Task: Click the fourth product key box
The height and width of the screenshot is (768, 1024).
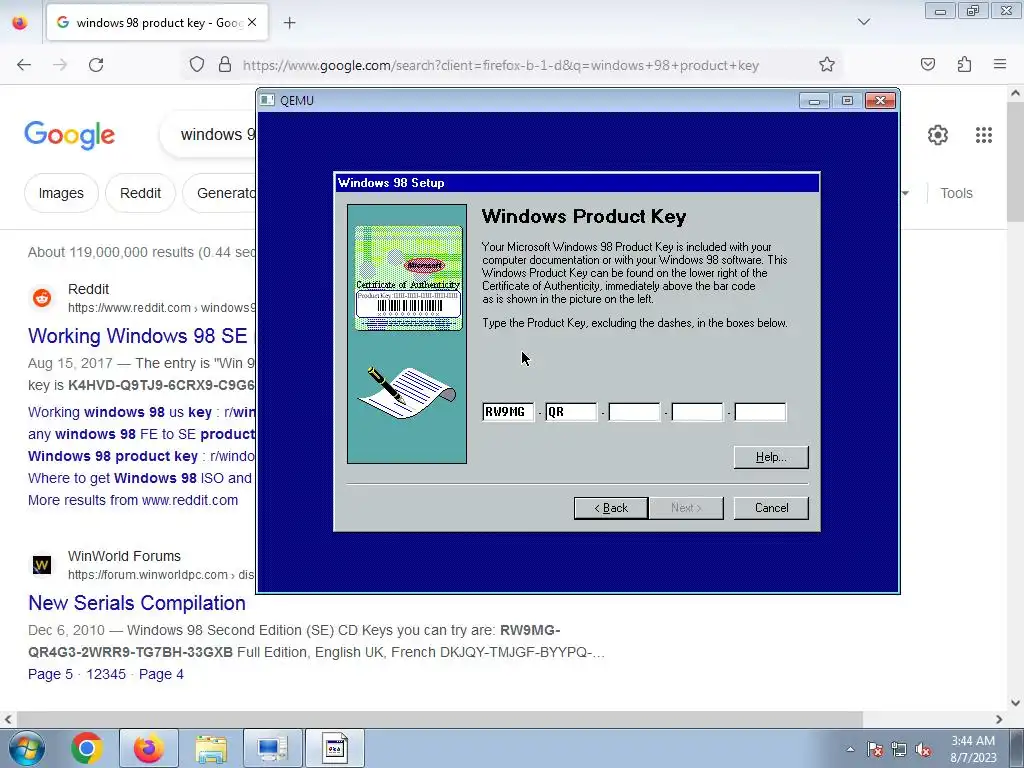Action: coord(697,412)
